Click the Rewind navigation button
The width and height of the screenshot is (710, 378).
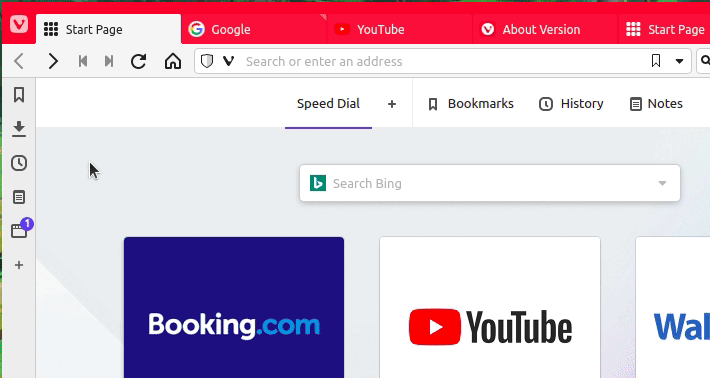pos(82,61)
